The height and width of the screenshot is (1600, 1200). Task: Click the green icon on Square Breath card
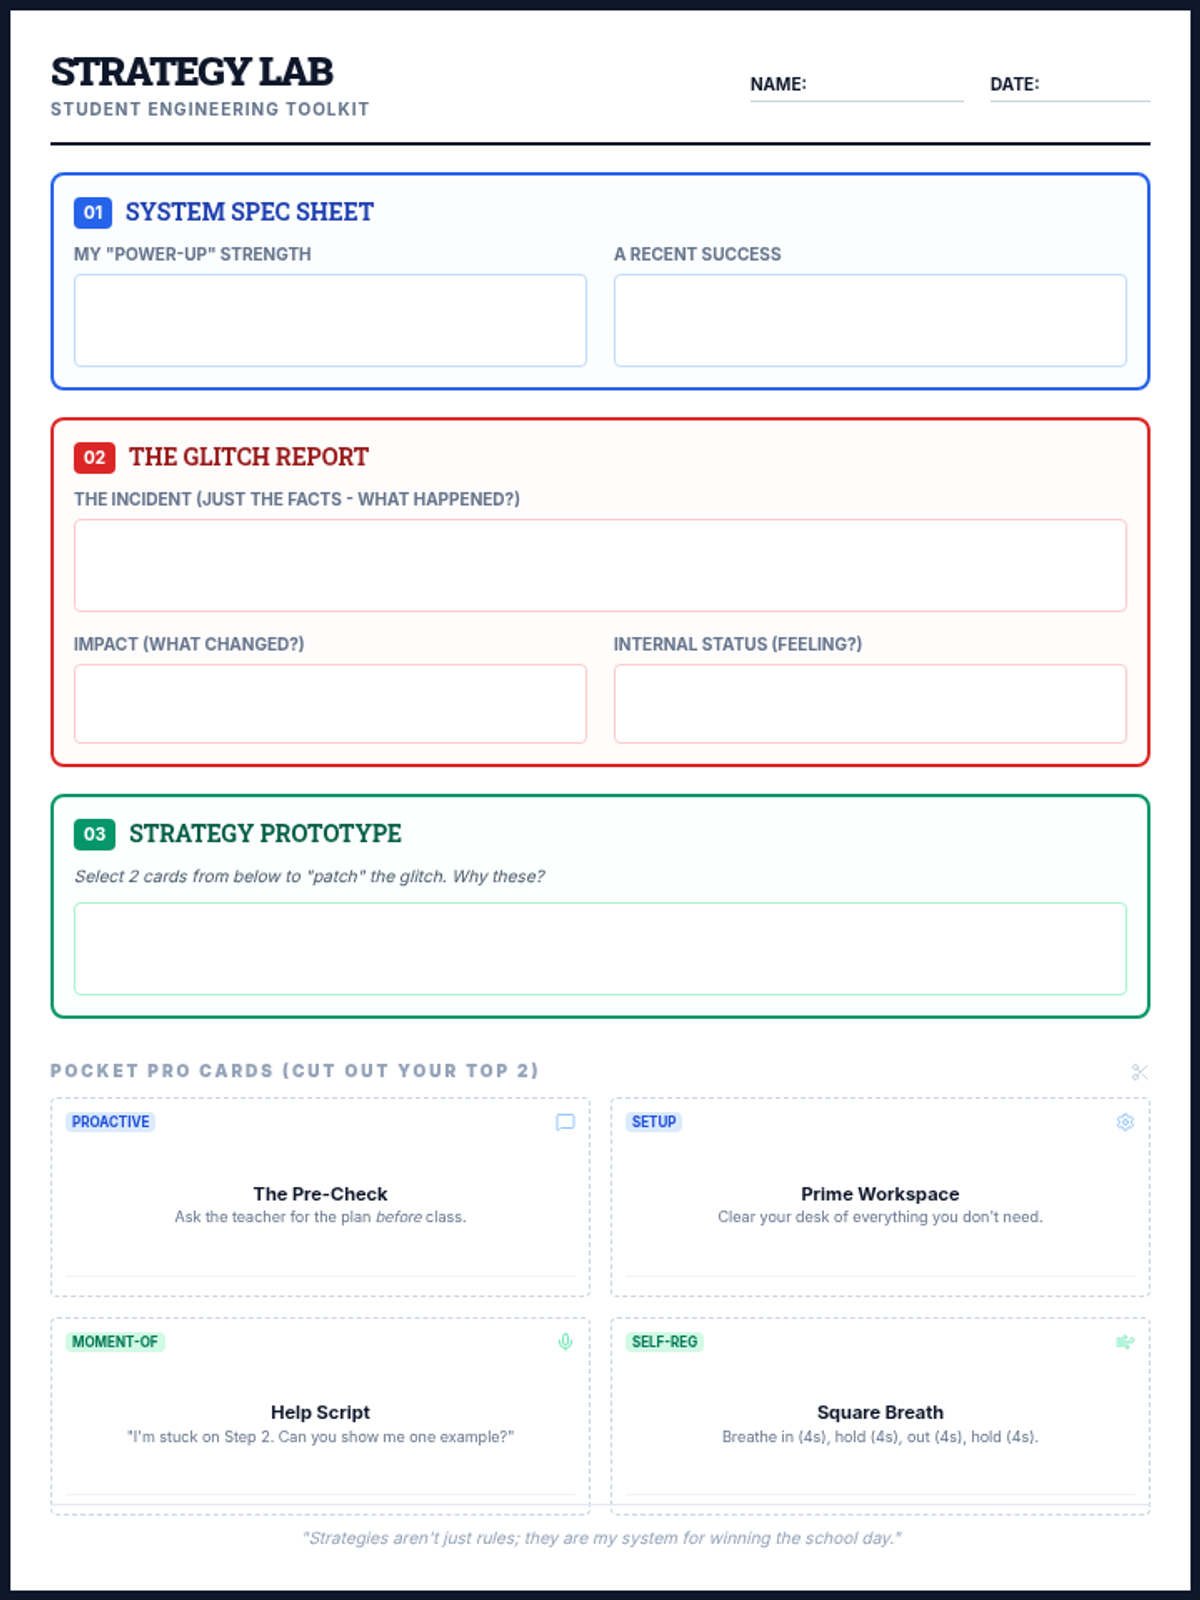click(x=1125, y=1342)
